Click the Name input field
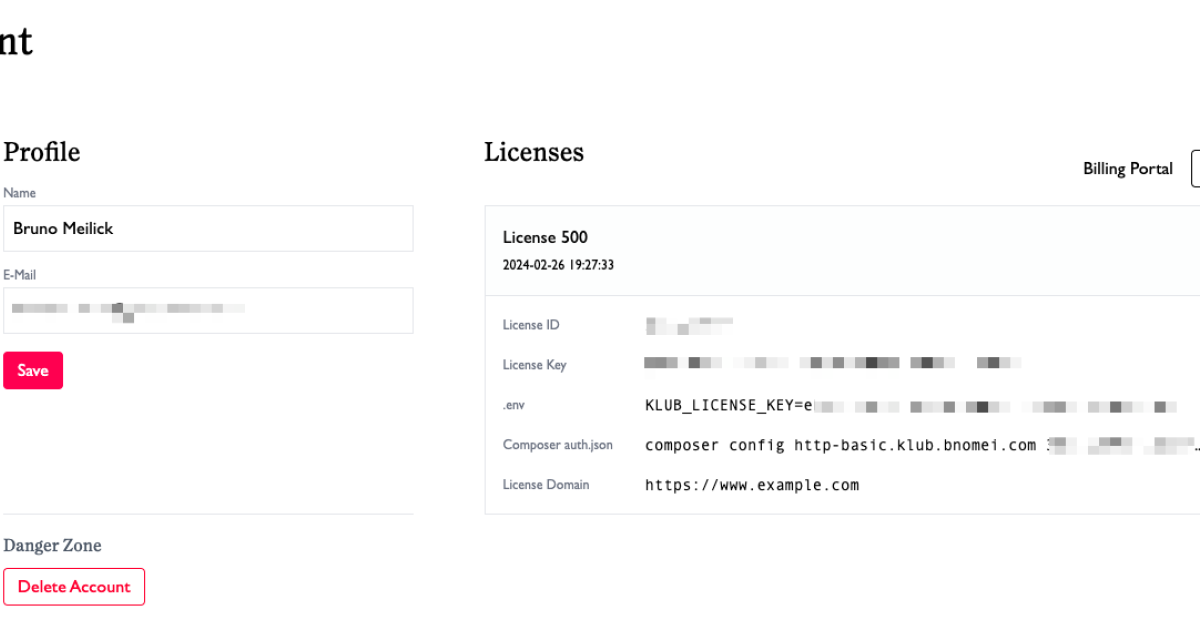 point(208,228)
